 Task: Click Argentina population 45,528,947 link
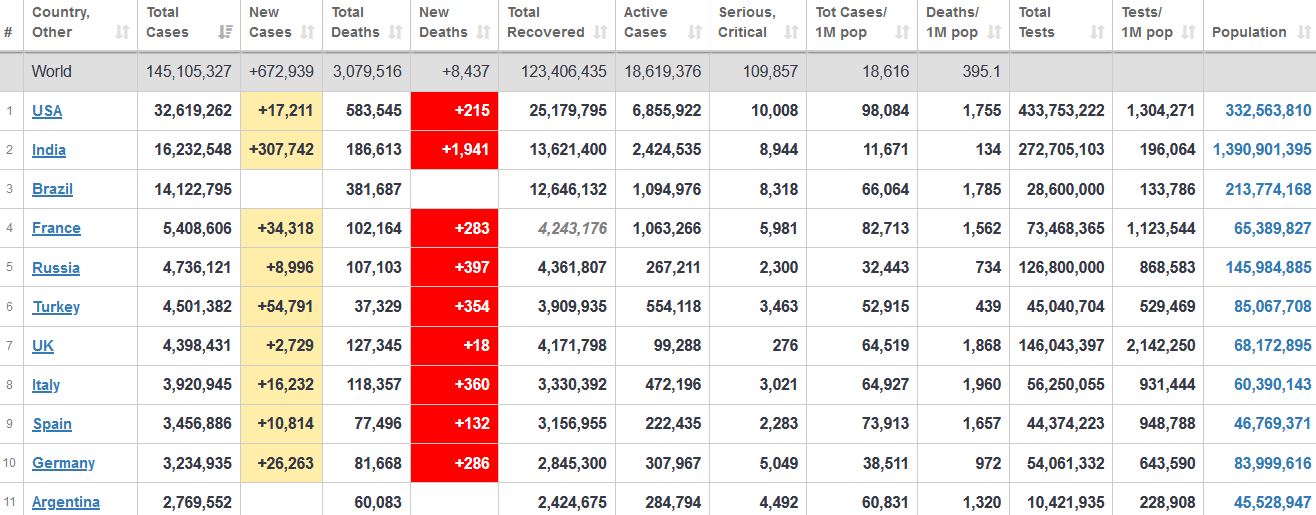pyautogui.click(x=1273, y=502)
